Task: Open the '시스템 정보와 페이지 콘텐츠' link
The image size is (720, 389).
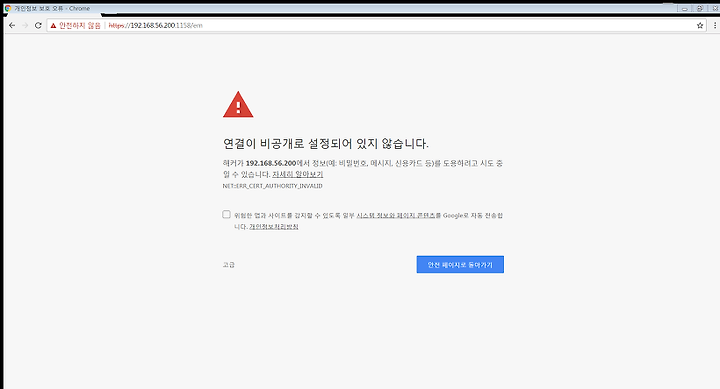Action: pyautogui.click(x=396, y=215)
